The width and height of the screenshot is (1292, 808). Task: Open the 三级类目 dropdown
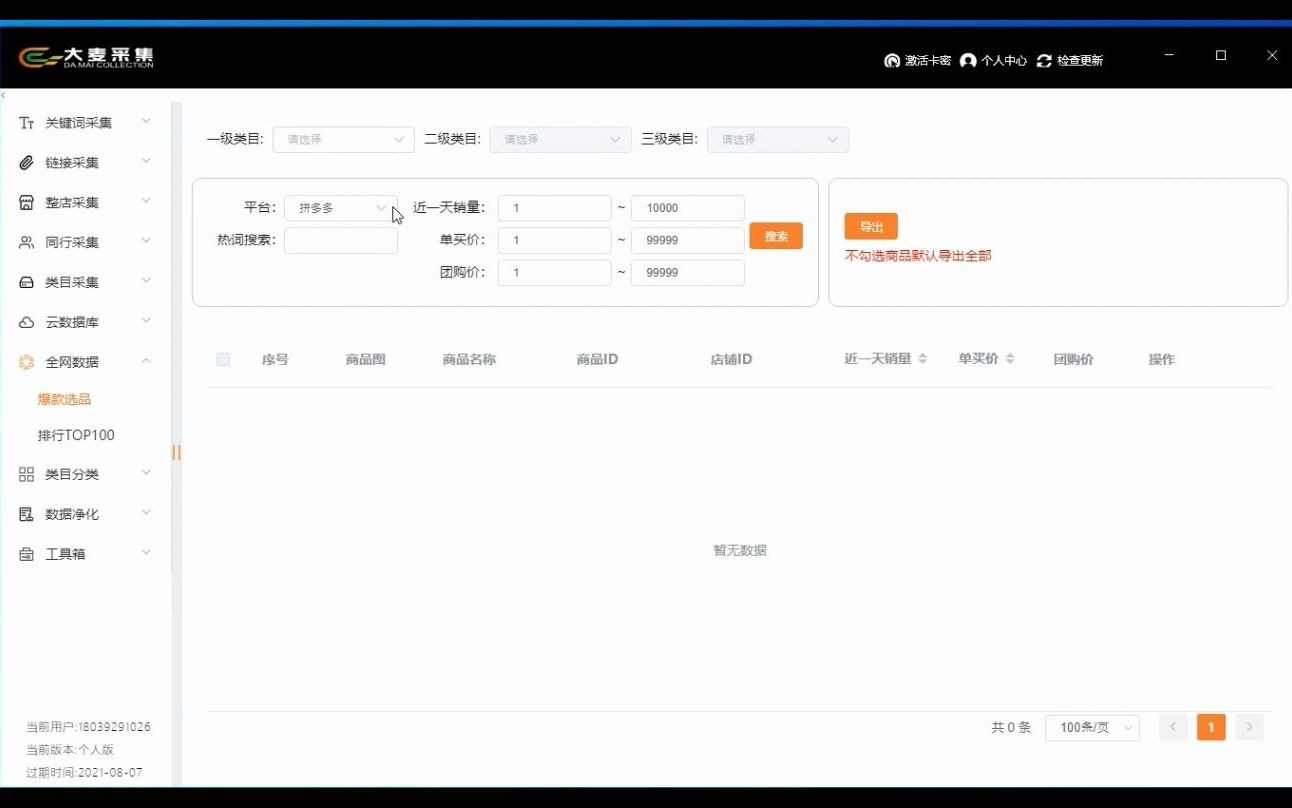click(778, 140)
